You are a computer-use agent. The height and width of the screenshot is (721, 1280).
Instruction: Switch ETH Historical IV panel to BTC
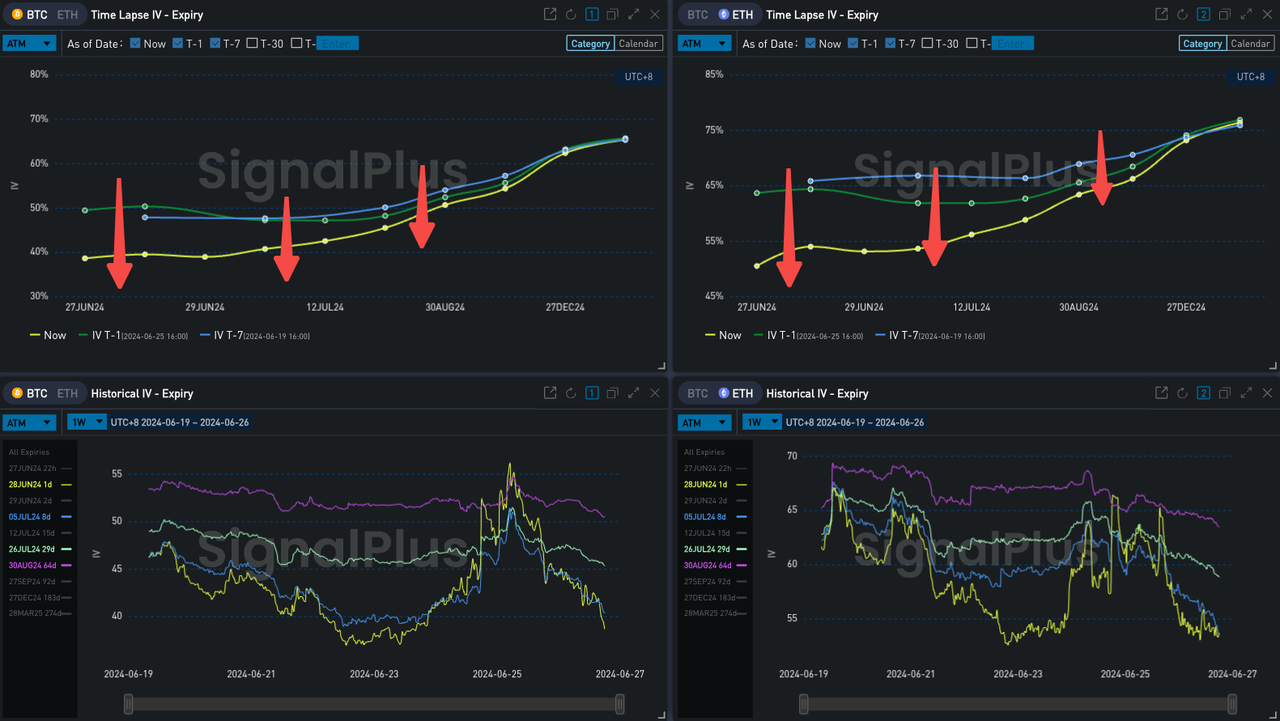click(698, 394)
